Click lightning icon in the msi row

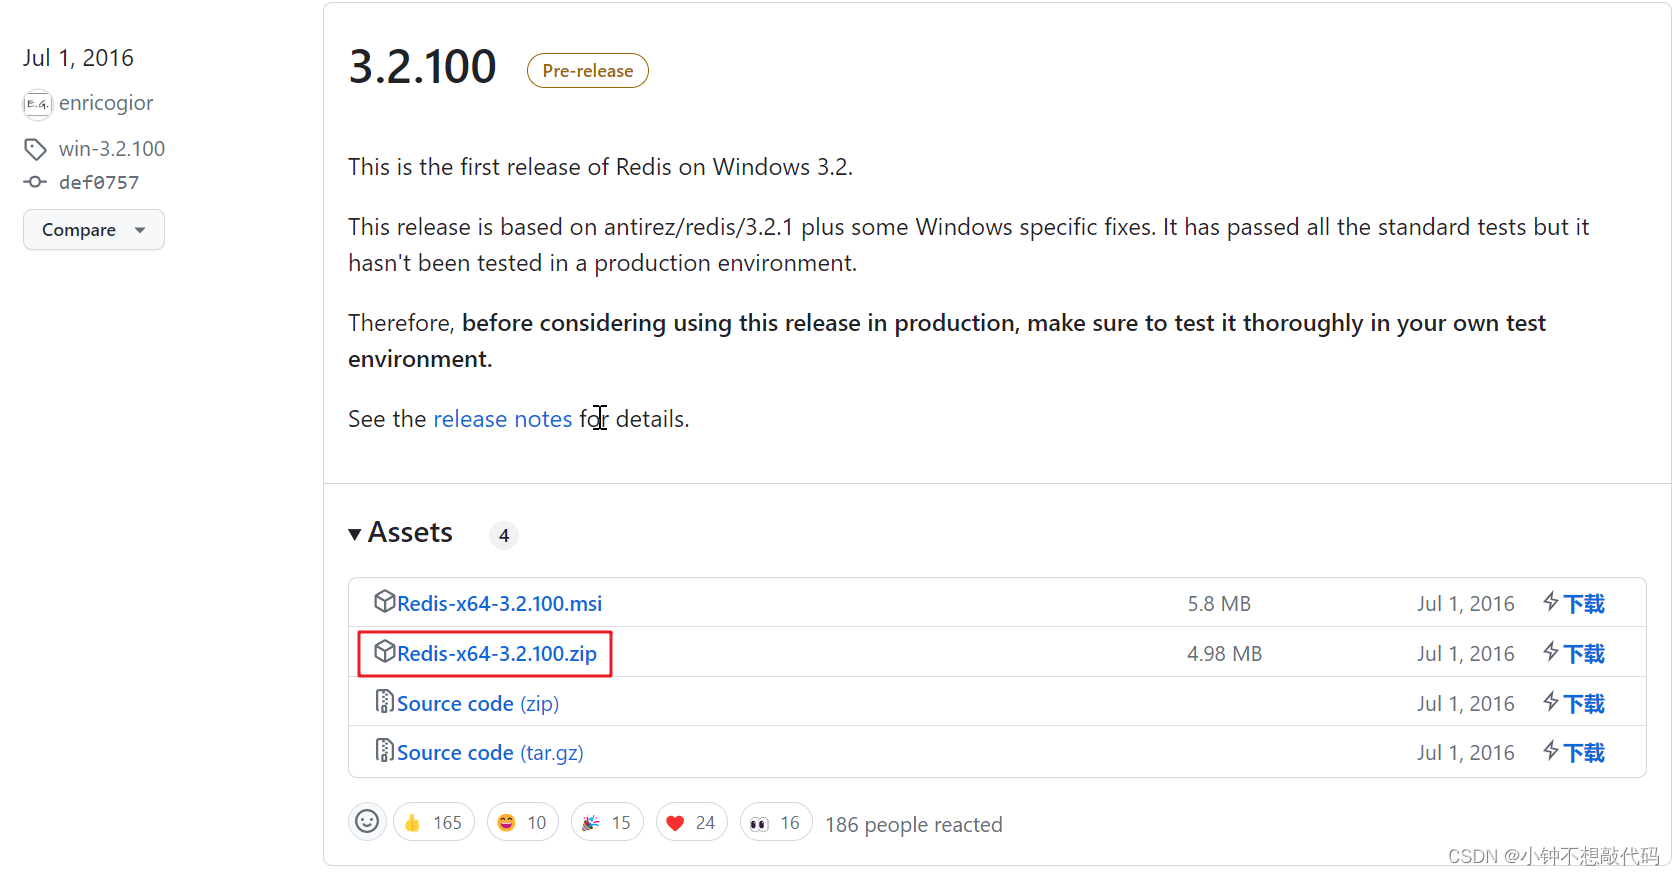click(1551, 601)
